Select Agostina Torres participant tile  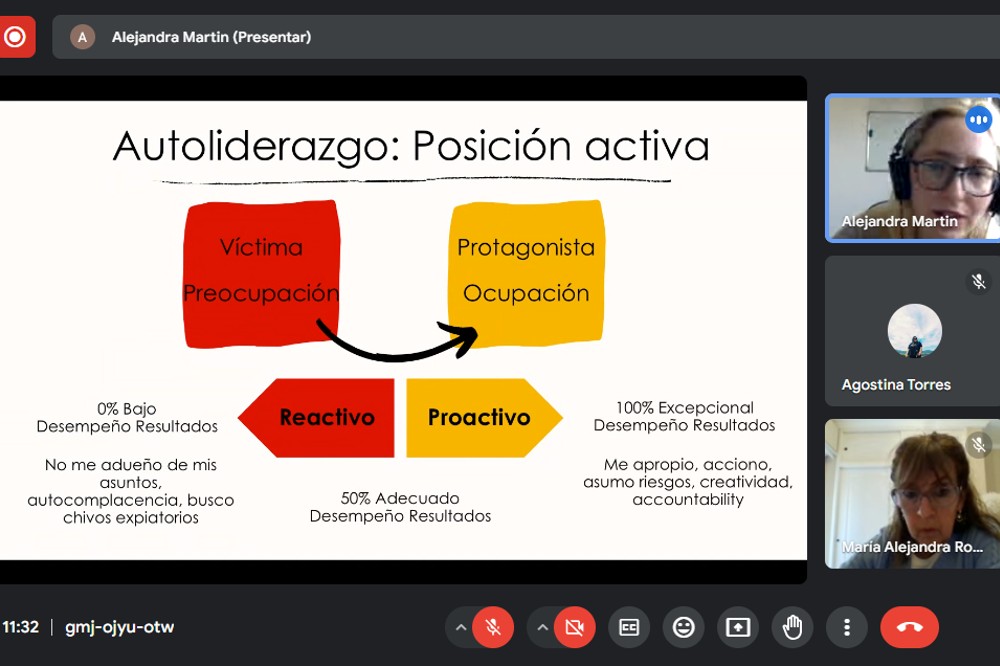click(912, 331)
